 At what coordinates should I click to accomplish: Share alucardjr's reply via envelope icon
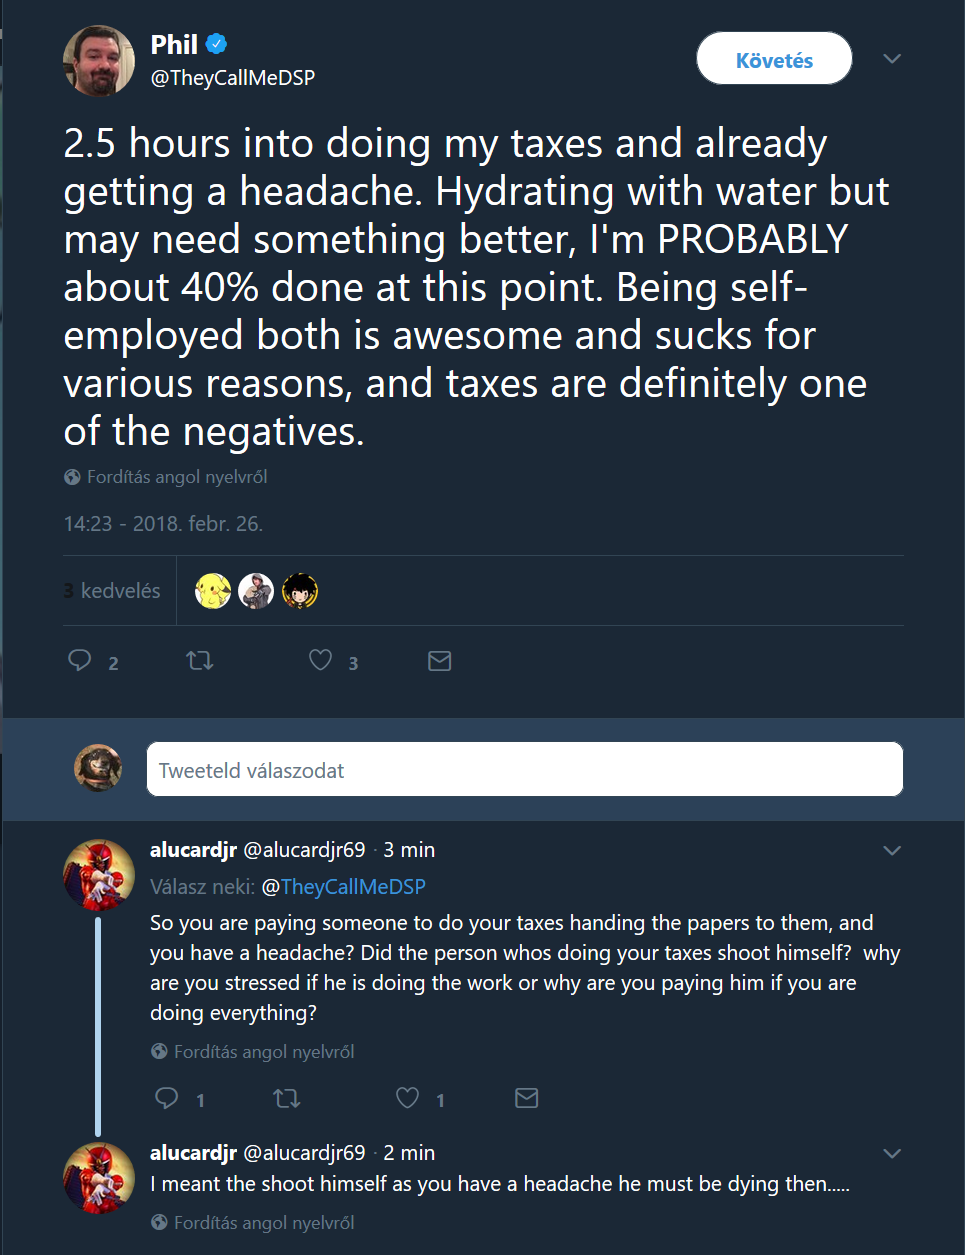tap(527, 1098)
